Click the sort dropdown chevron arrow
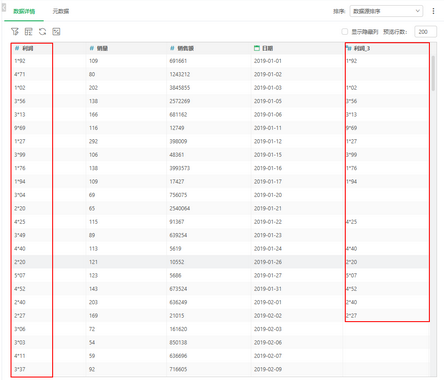Viewport: 444px width, 380px height. (x=417, y=11)
